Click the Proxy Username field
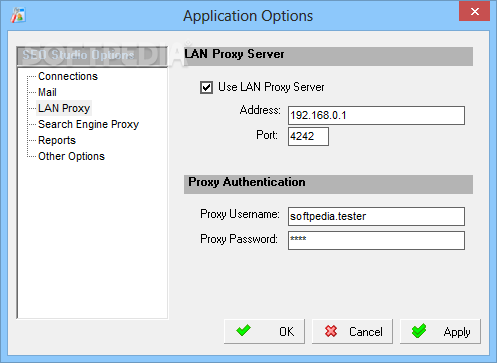 pyautogui.click(x=376, y=216)
